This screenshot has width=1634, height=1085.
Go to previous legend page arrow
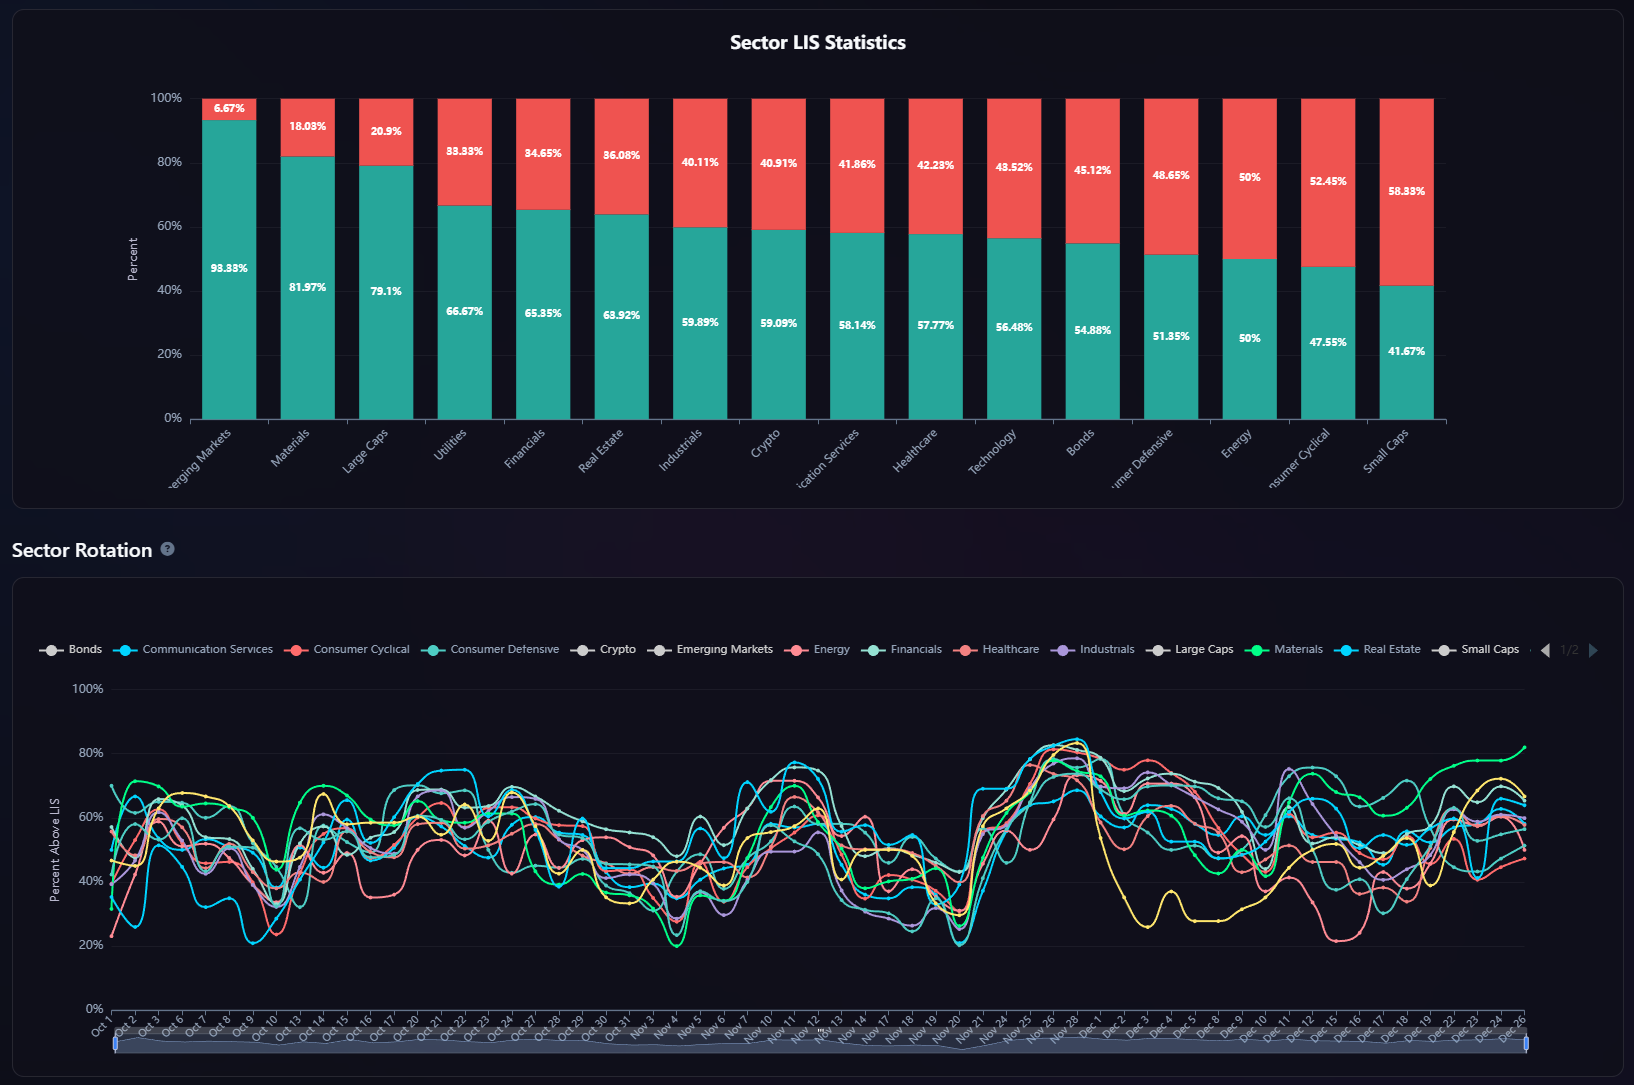click(1545, 650)
